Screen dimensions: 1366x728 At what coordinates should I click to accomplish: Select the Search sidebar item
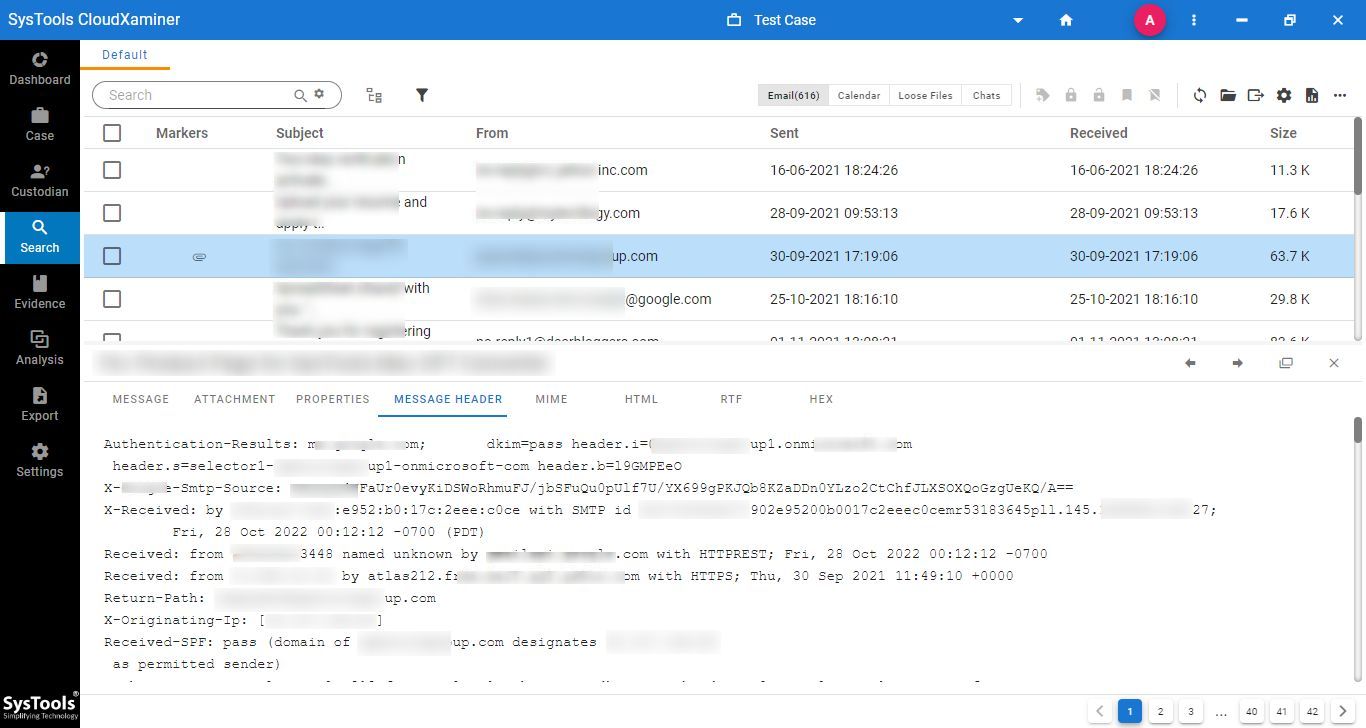[x=40, y=236]
